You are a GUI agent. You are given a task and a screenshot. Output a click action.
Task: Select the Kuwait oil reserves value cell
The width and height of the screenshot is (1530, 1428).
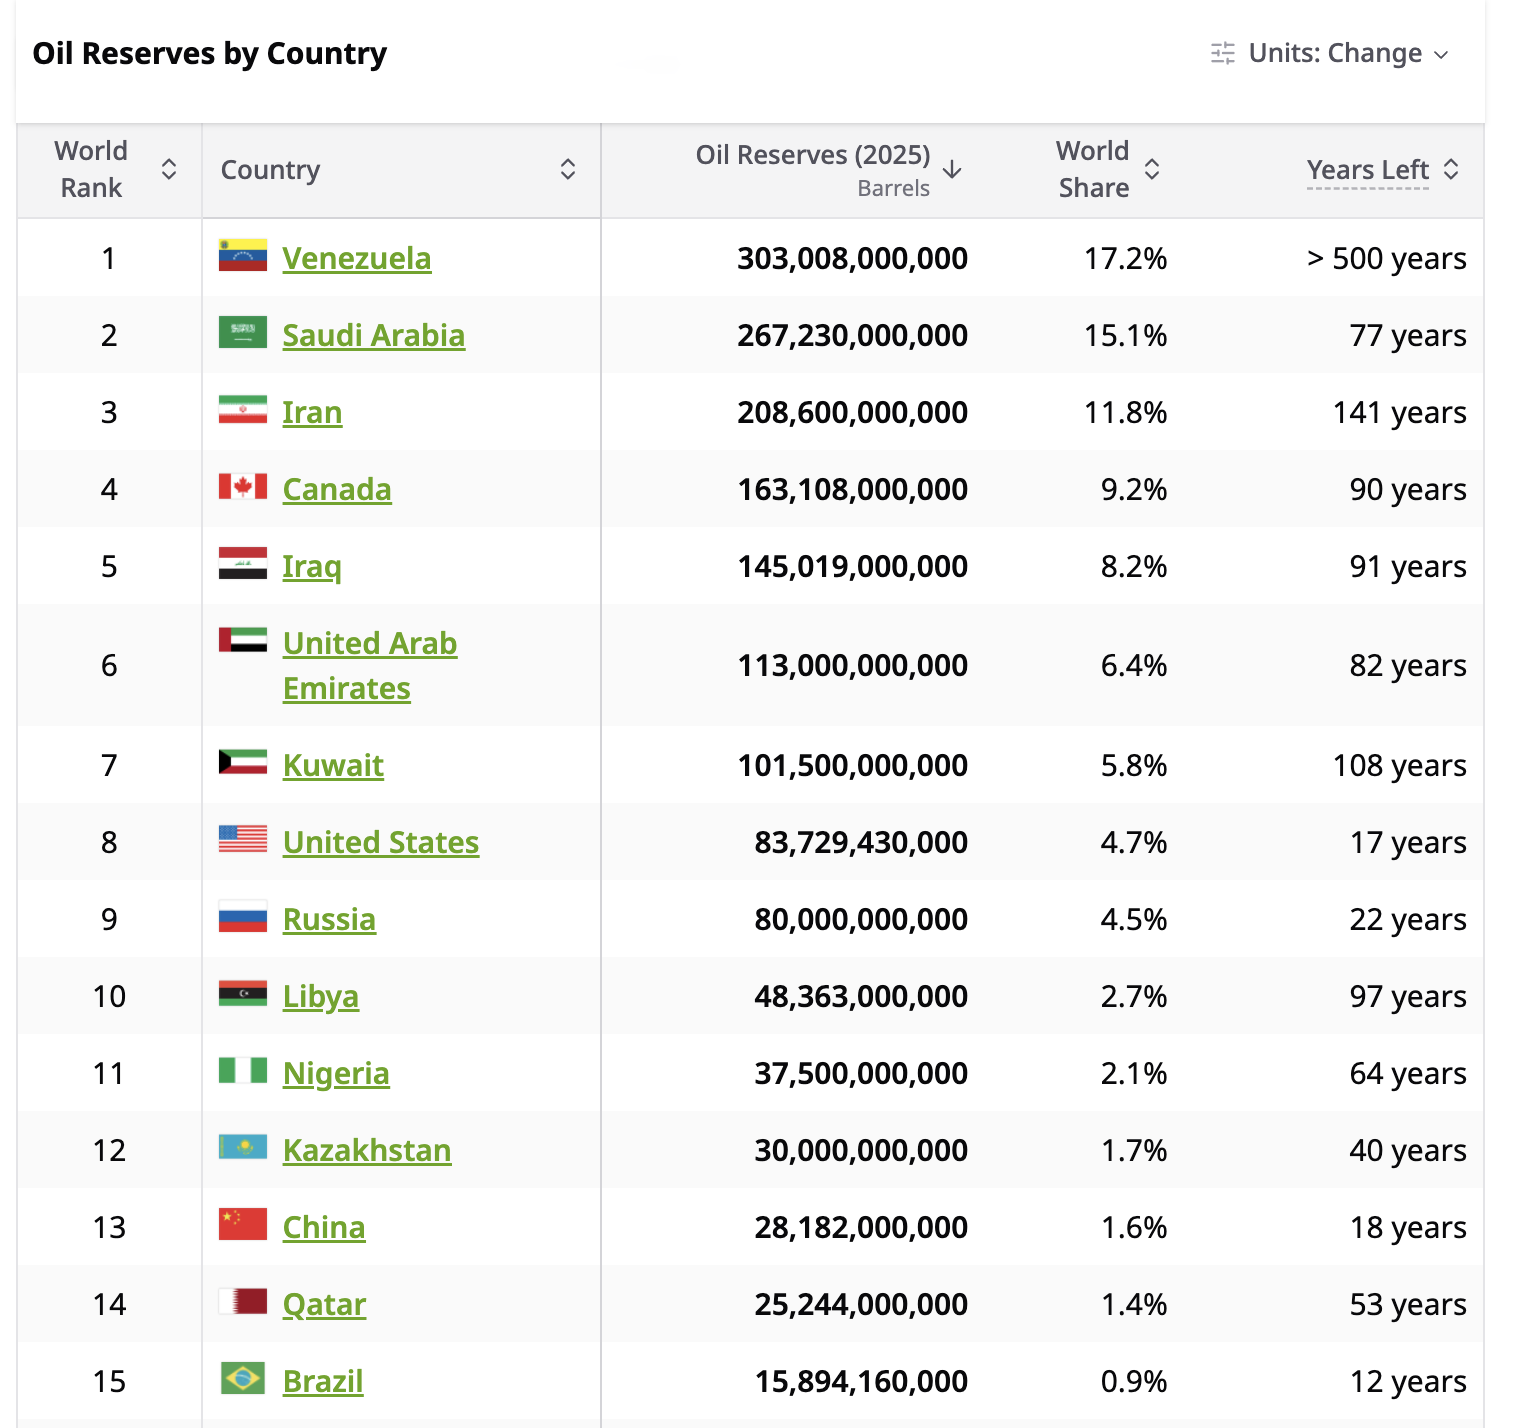pyautogui.click(x=853, y=765)
